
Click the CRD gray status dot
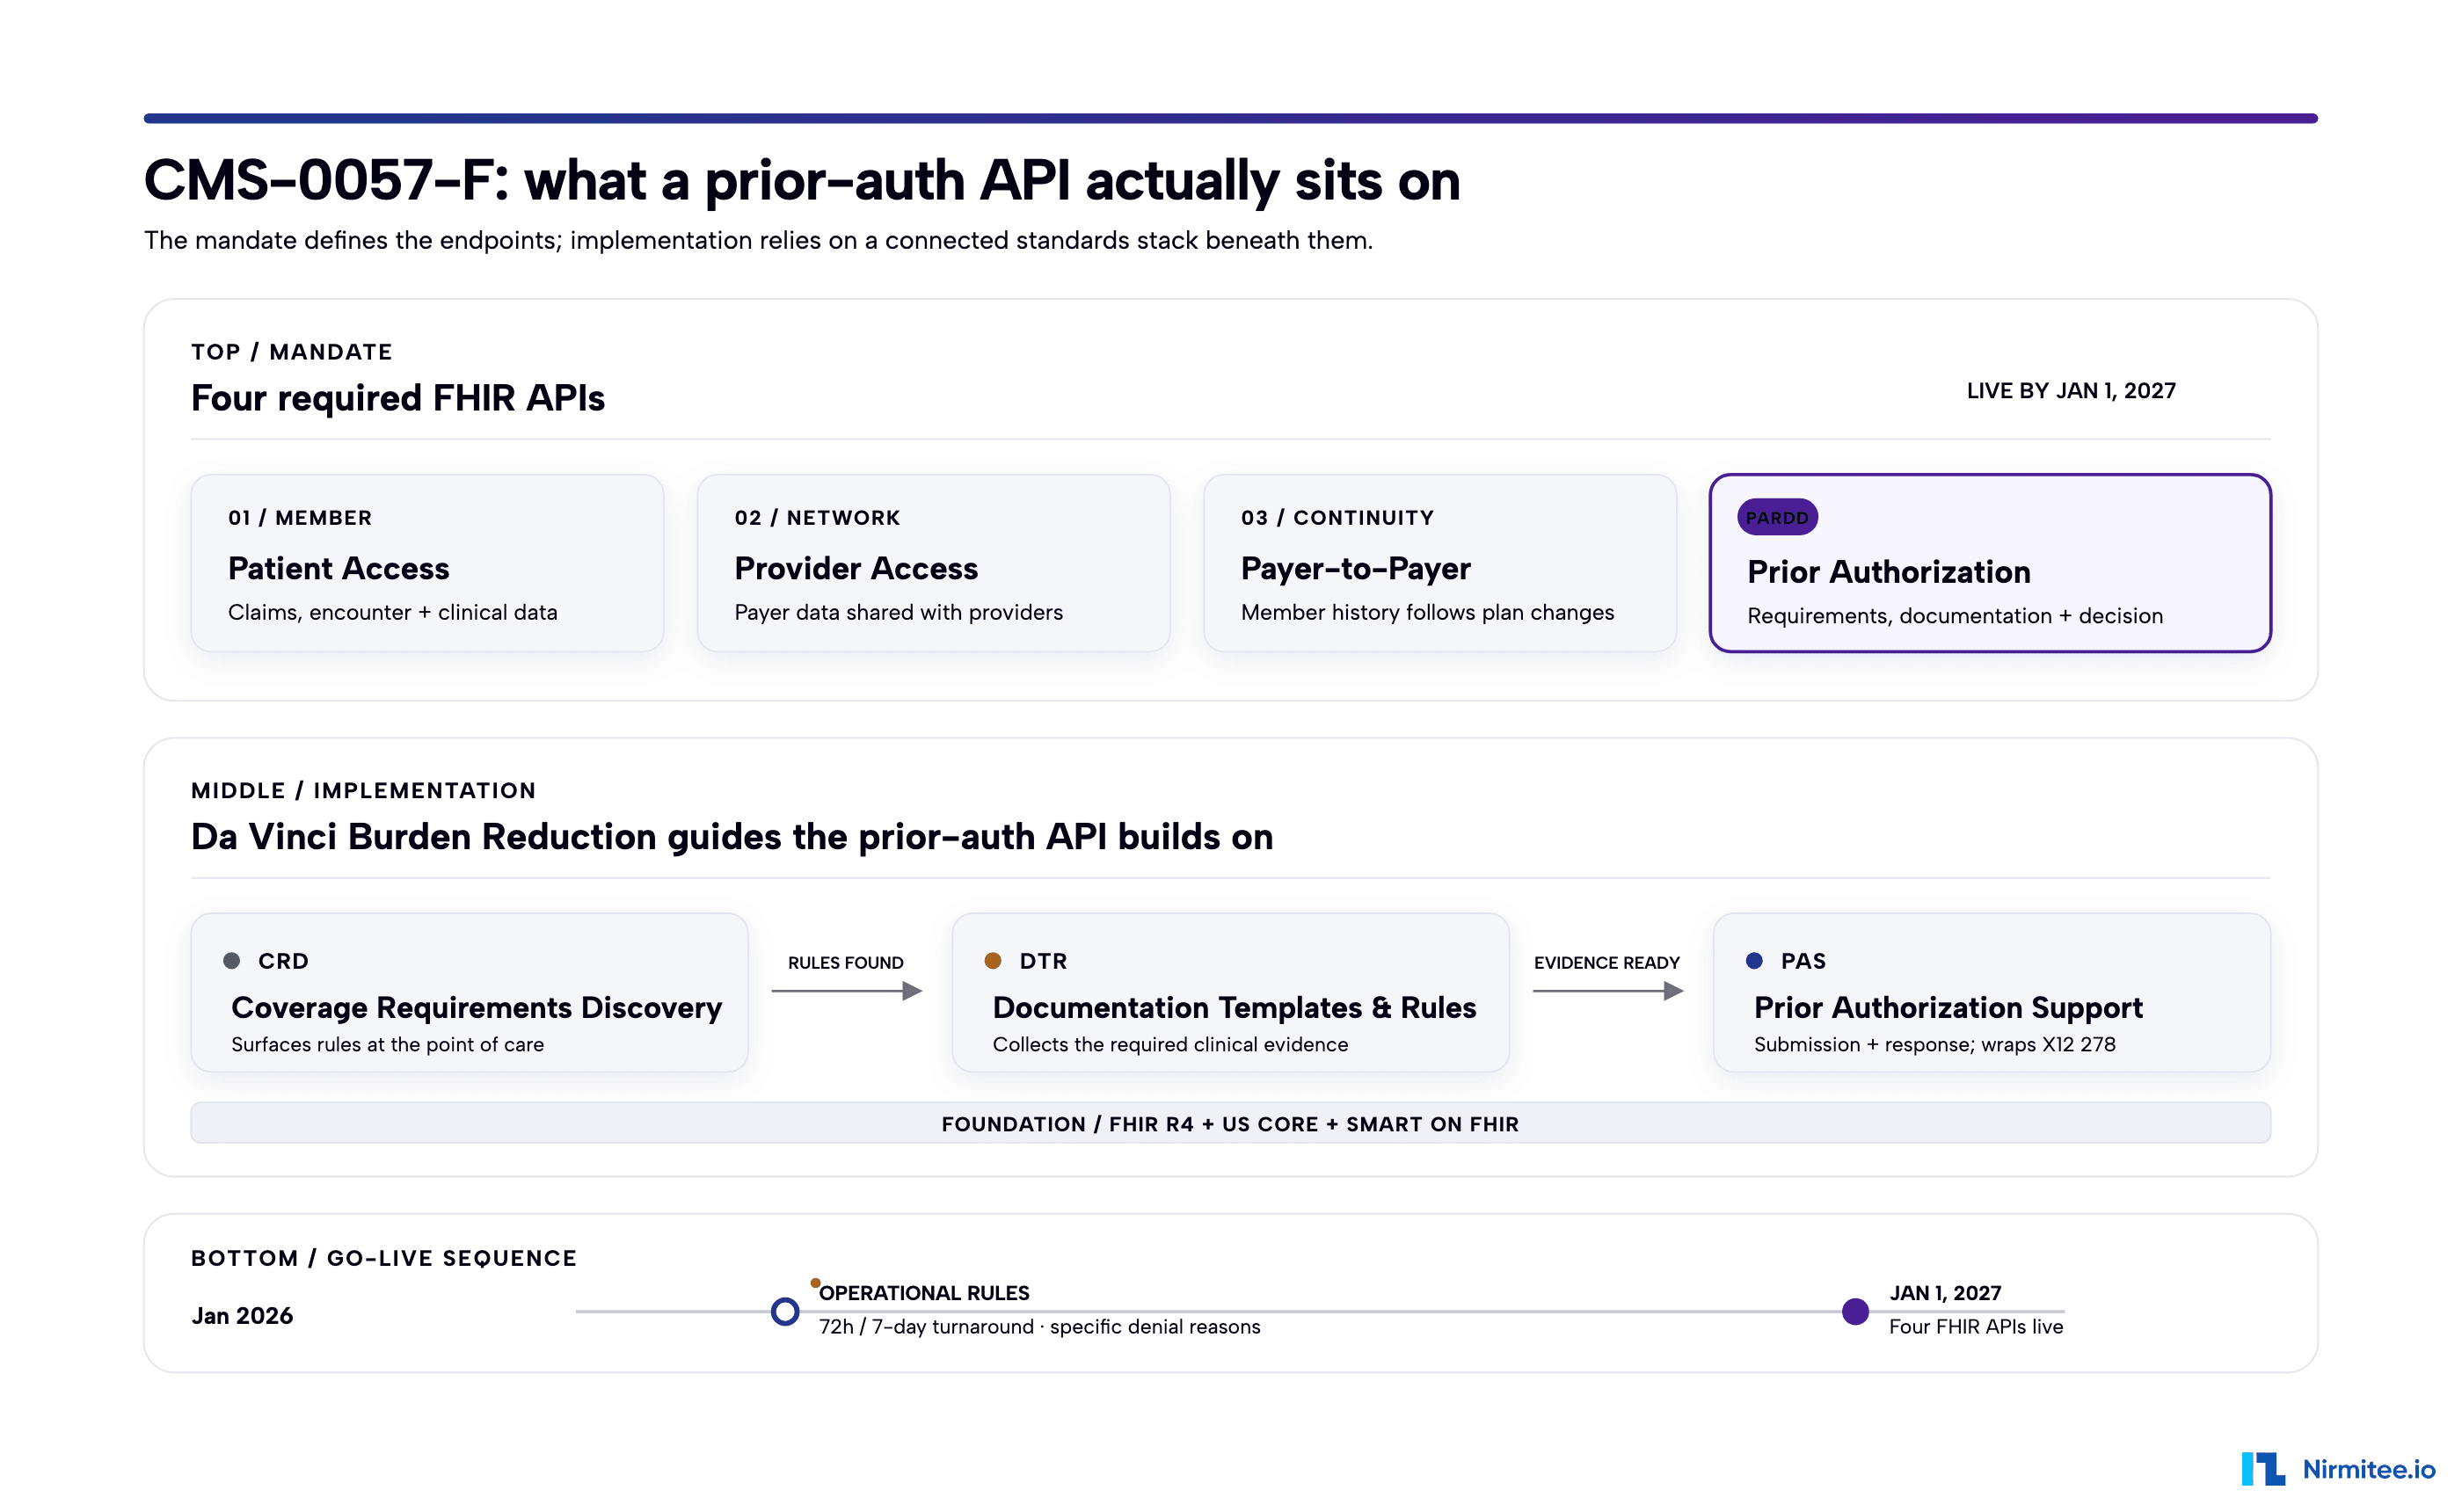pos(232,960)
